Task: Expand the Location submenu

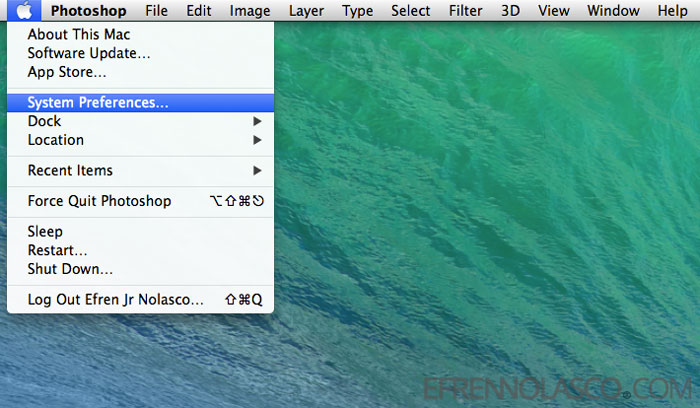Action: [141, 140]
